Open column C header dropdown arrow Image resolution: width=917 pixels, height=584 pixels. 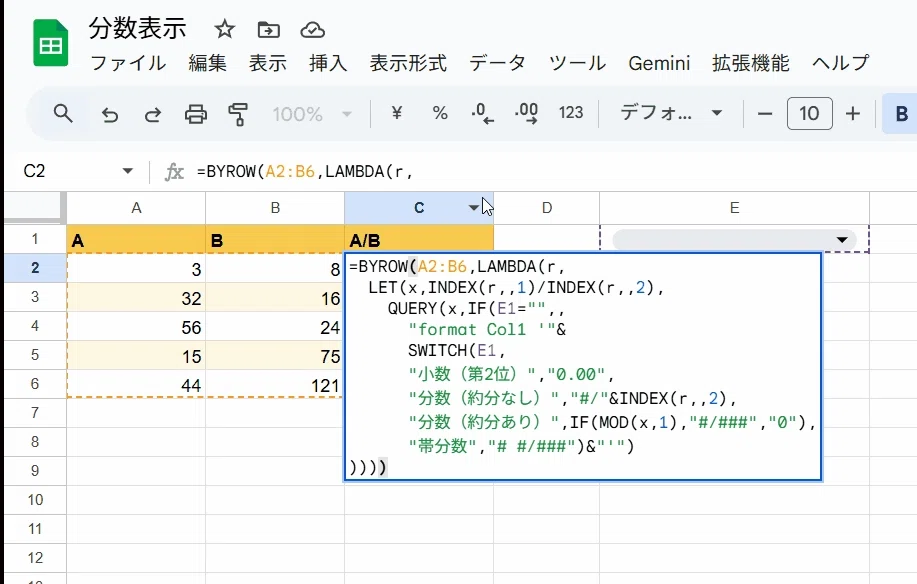click(x=474, y=208)
